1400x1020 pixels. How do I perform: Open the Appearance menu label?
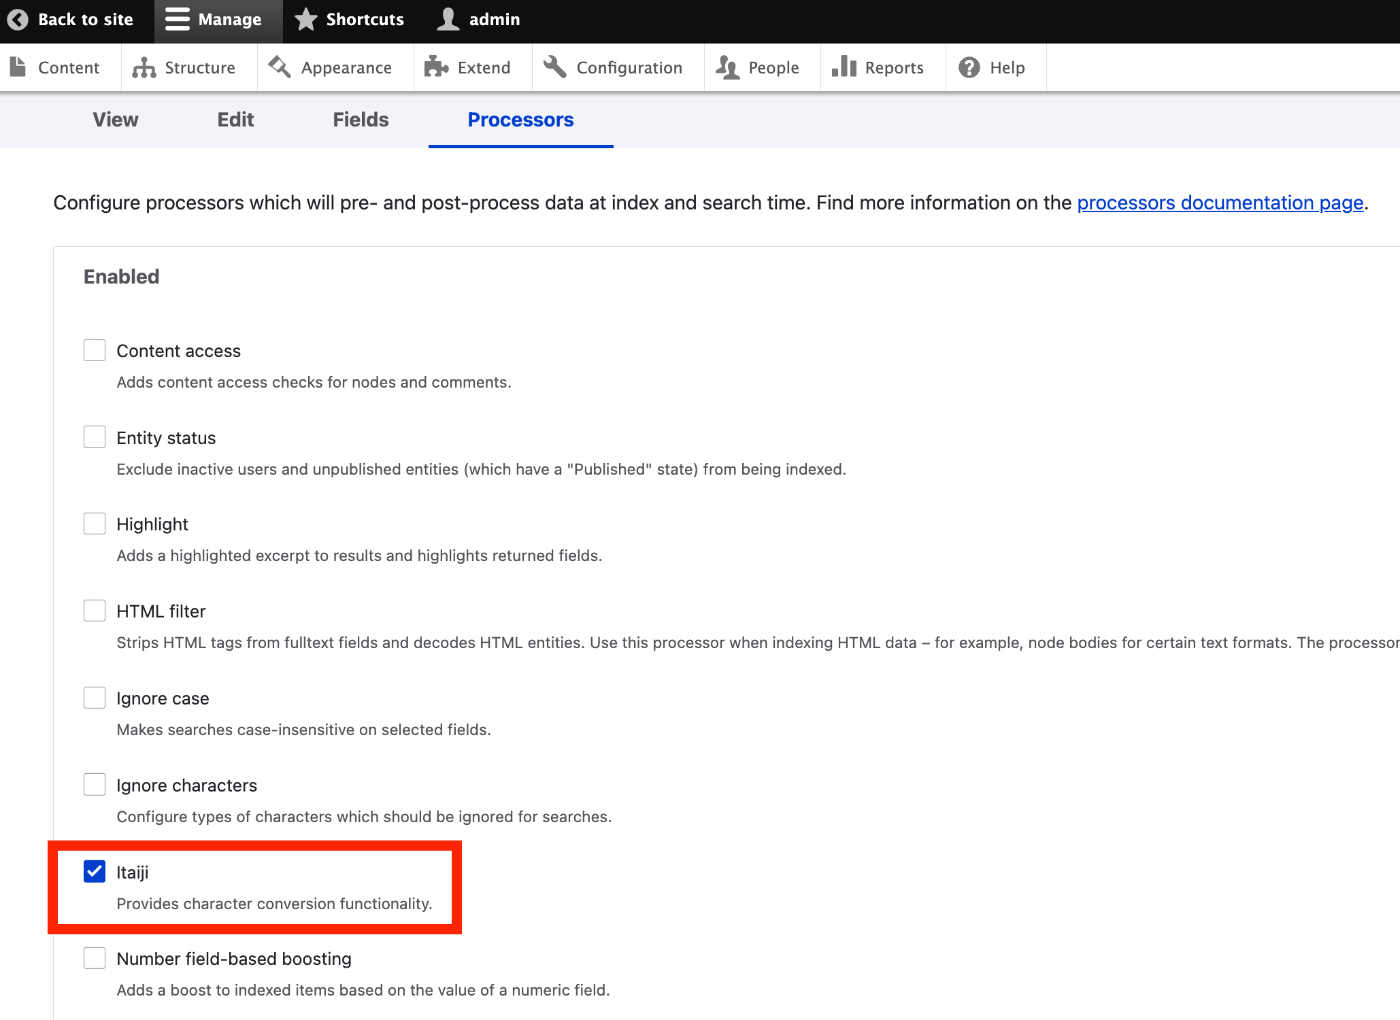[x=346, y=68]
